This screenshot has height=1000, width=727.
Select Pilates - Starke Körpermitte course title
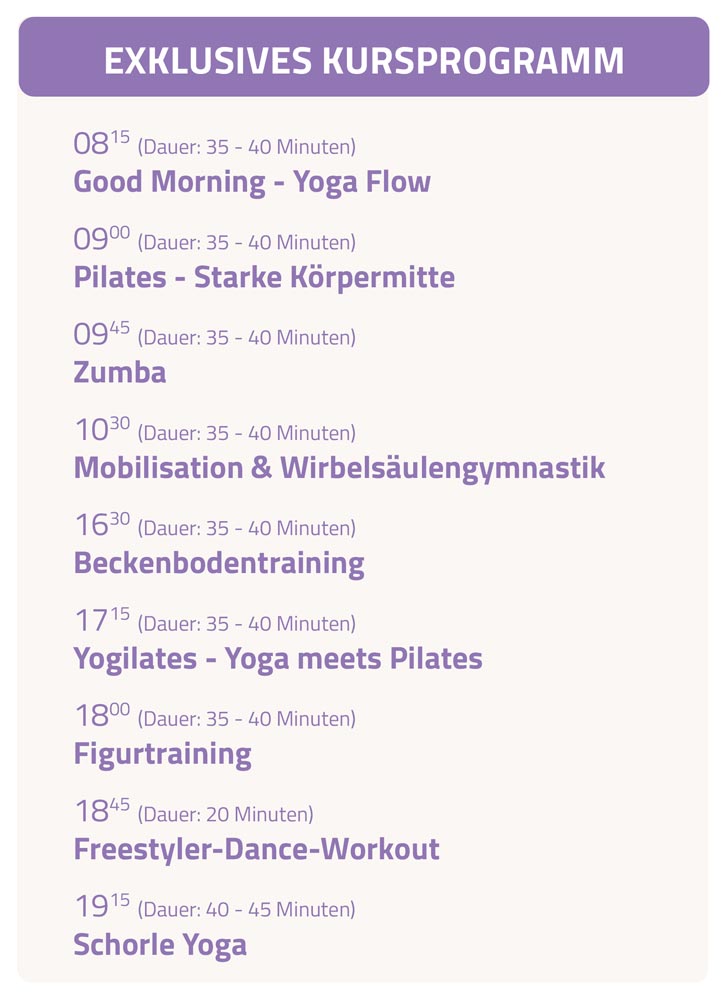(x=264, y=277)
